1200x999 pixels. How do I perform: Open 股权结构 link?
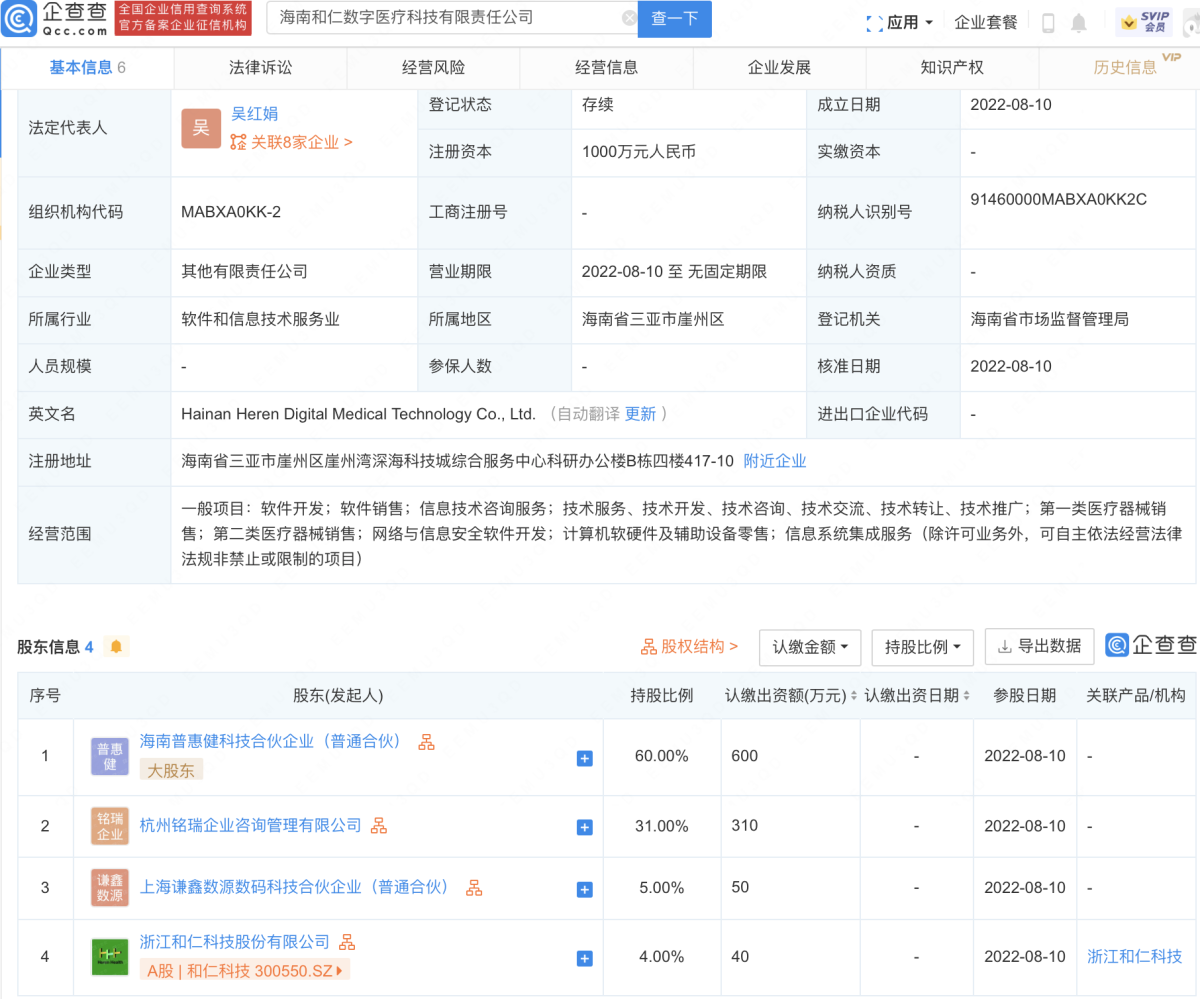[x=689, y=646]
